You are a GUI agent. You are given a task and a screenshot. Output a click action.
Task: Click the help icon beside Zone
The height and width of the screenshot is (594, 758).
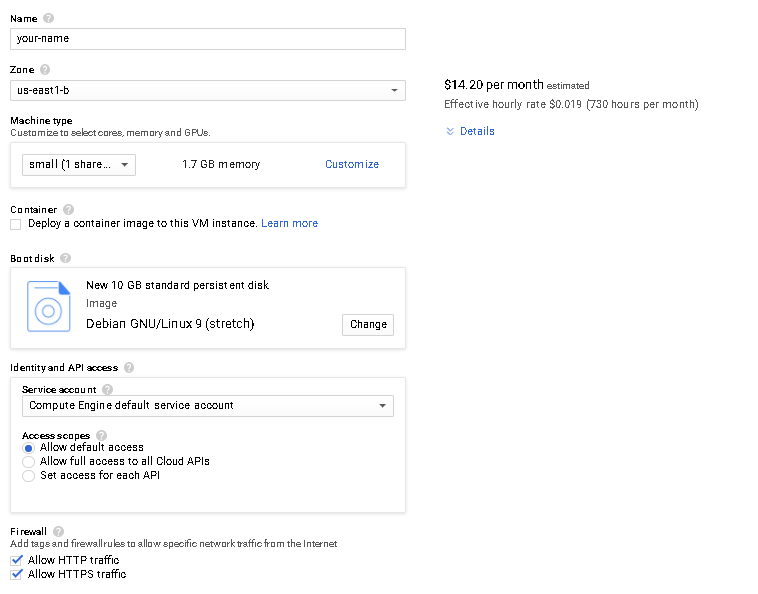tap(45, 70)
